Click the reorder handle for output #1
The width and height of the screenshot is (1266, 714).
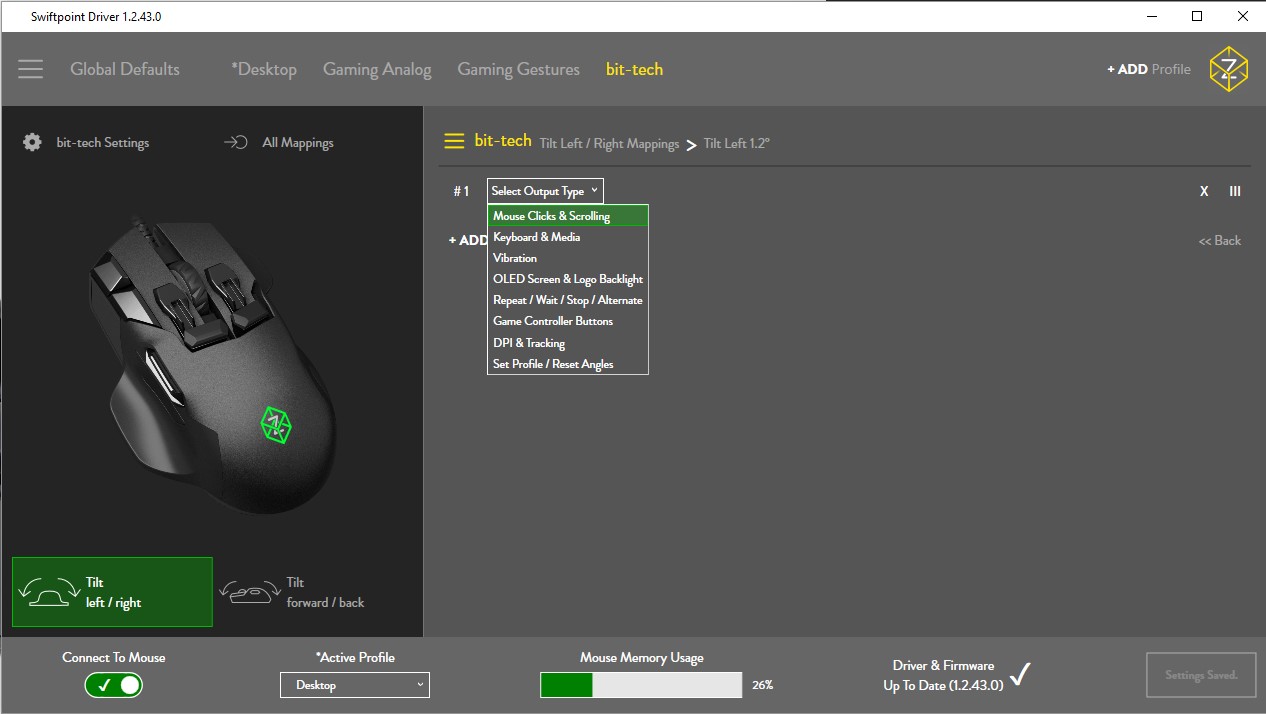pos(1235,191)
